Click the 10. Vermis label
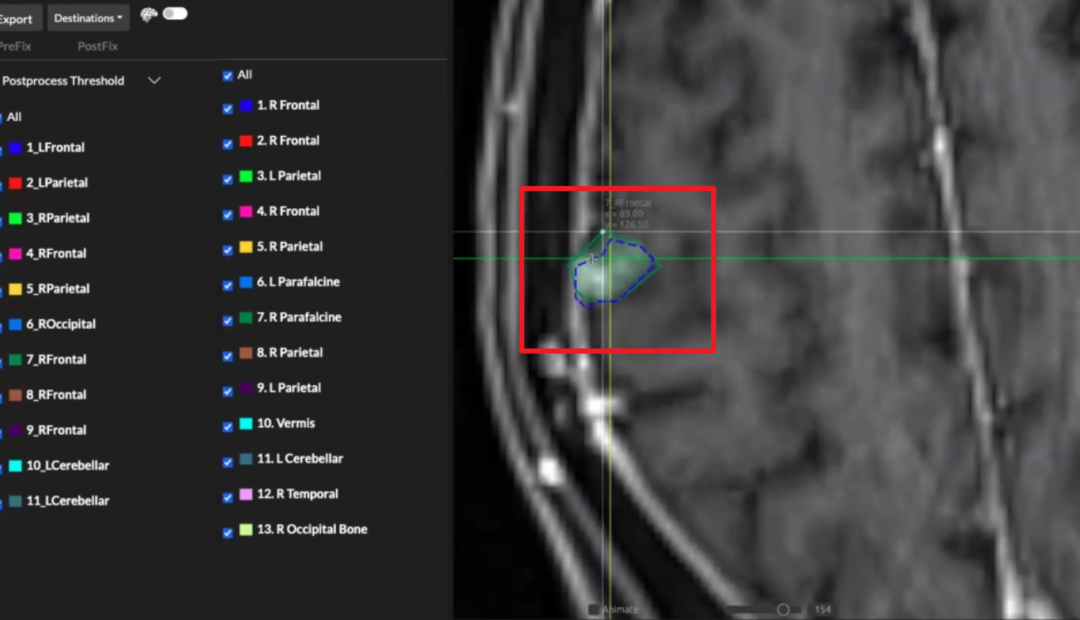1080x620 pixels. click(x=286, y=423)
